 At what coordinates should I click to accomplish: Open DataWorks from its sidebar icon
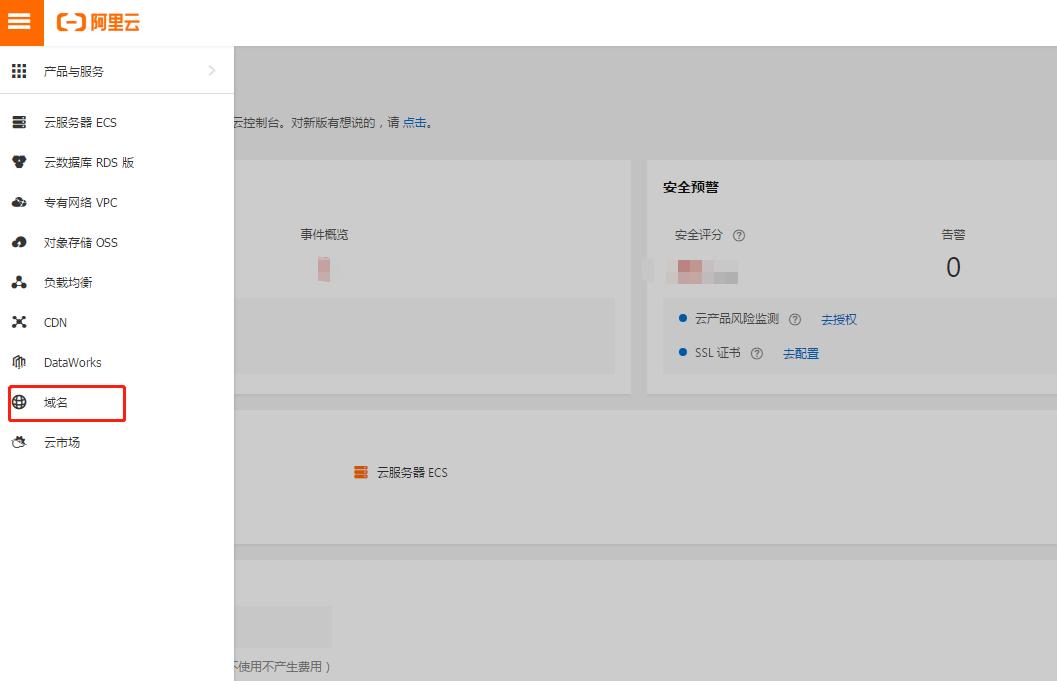coord(18,362)
